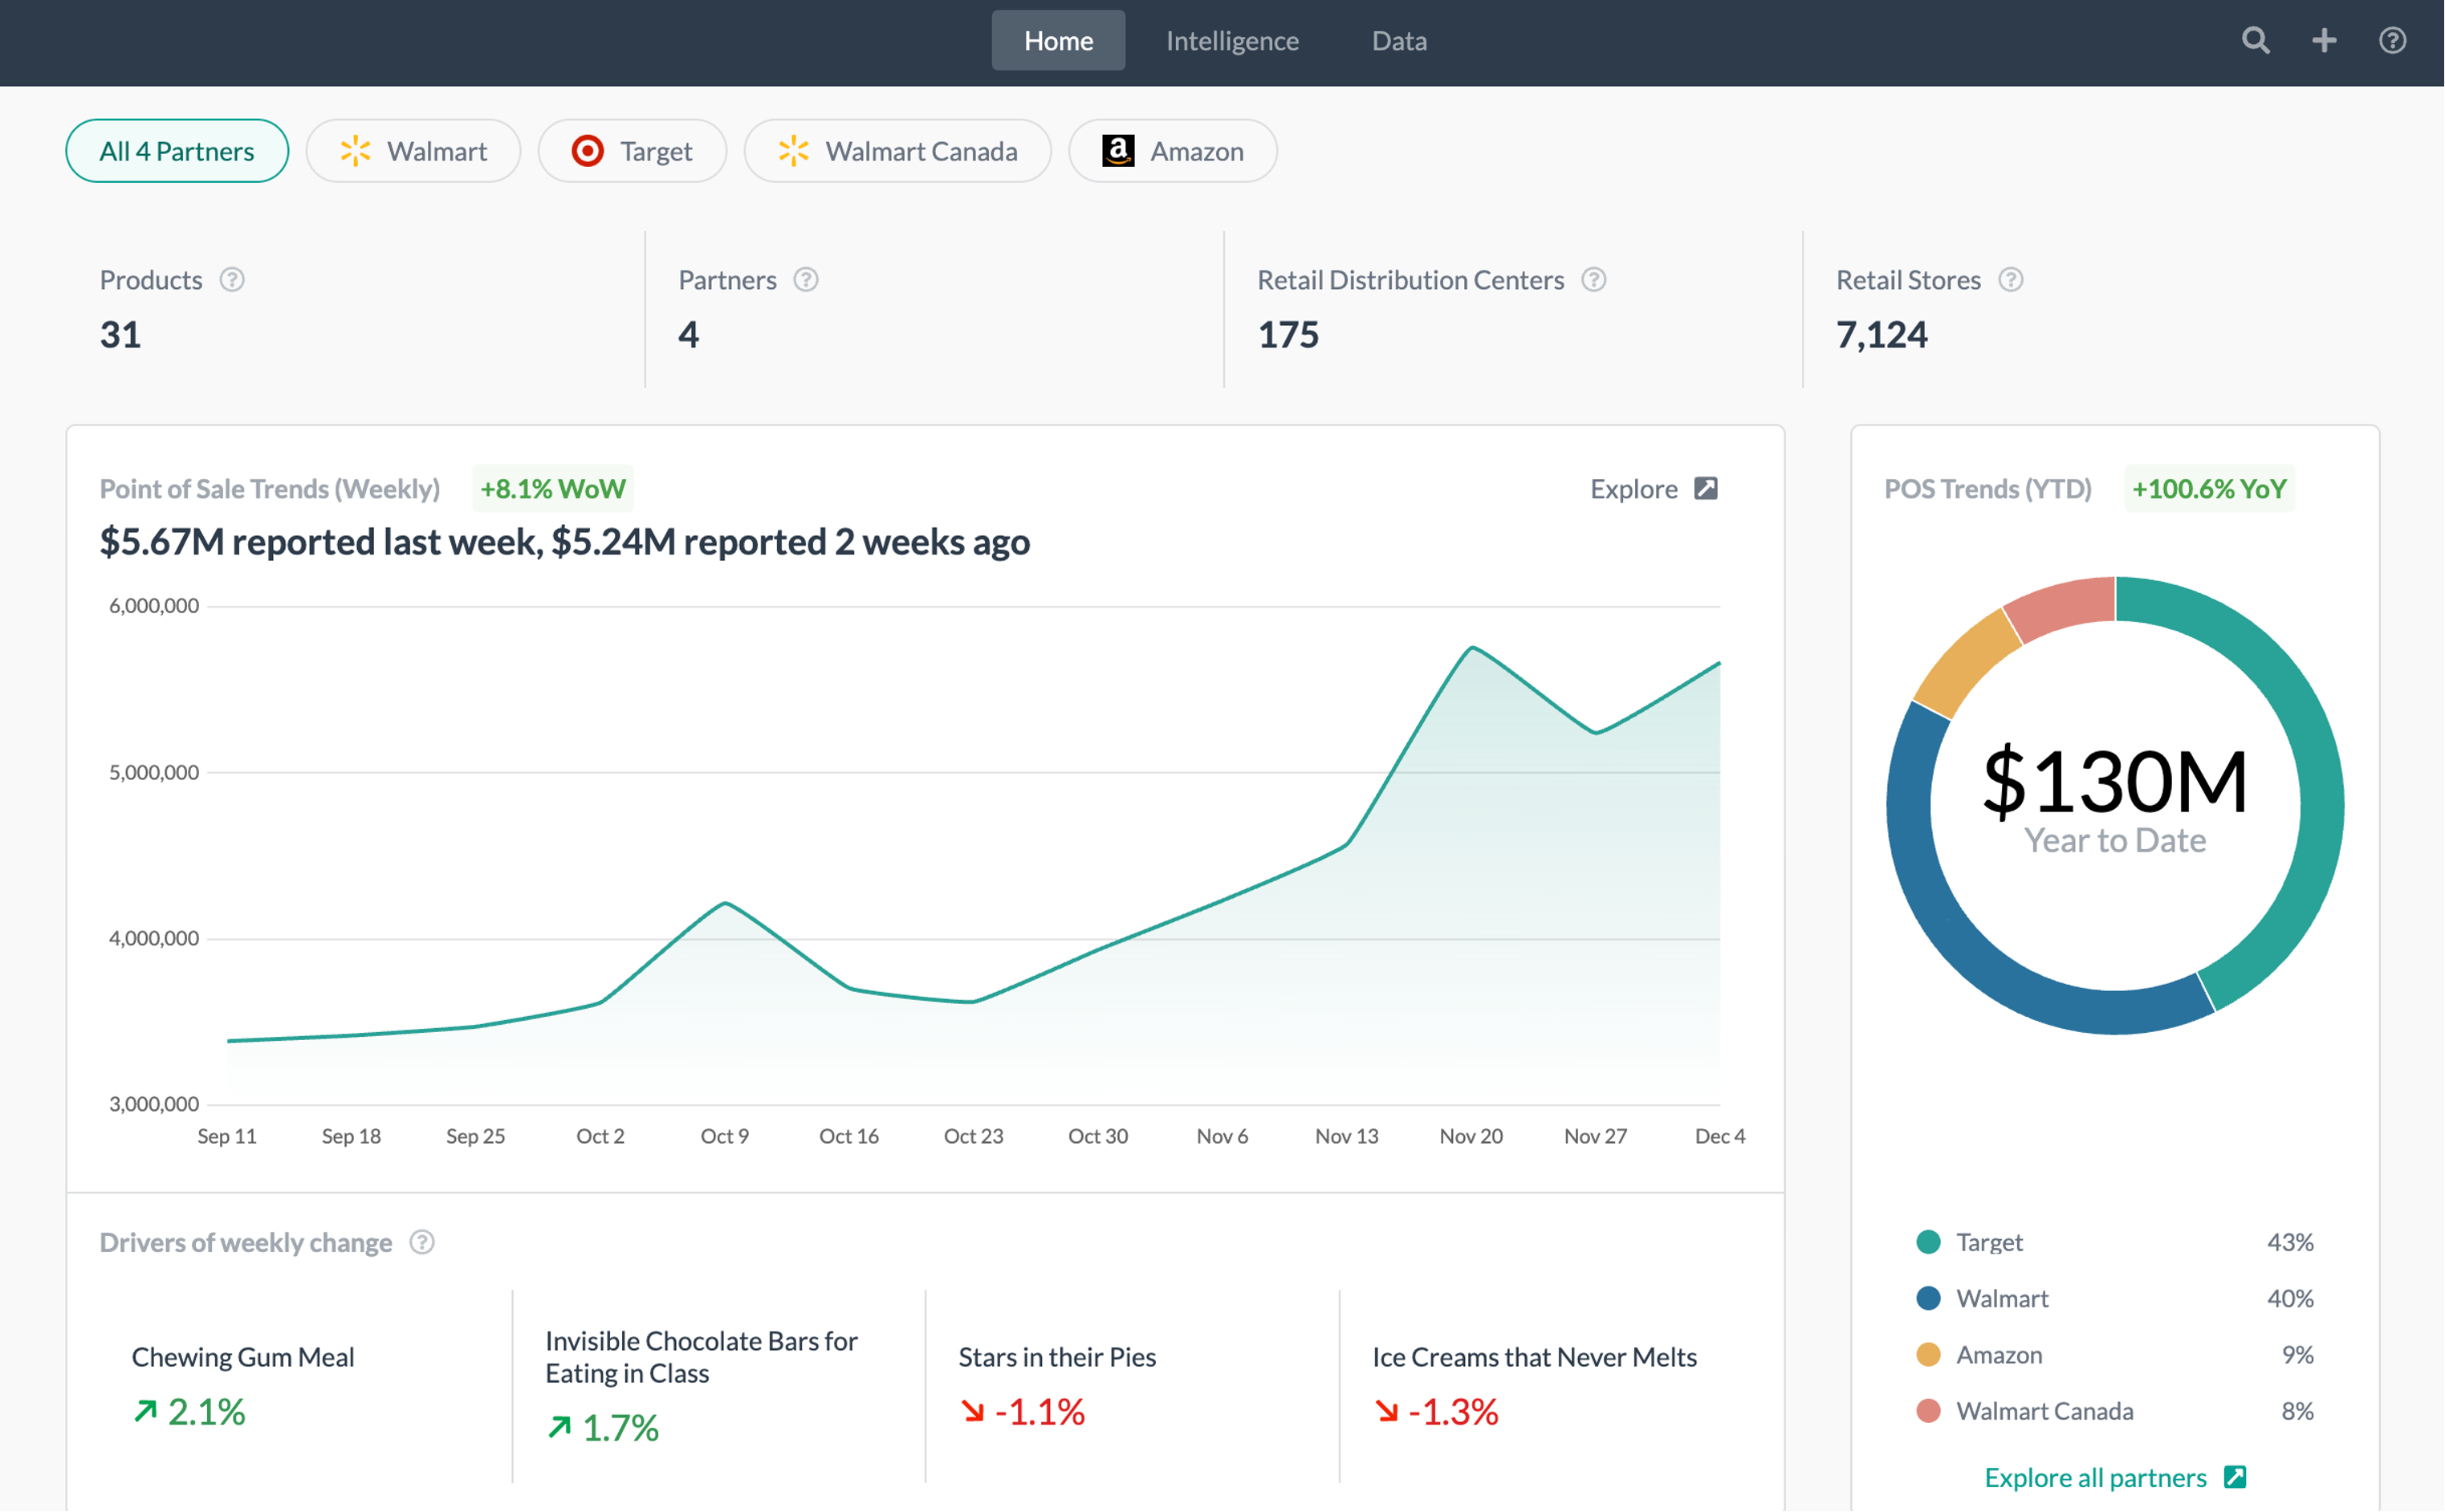Screen dimensions: 2445x1512
Task: Click help icon beside Partners metric
Action: tap(806, 280)
